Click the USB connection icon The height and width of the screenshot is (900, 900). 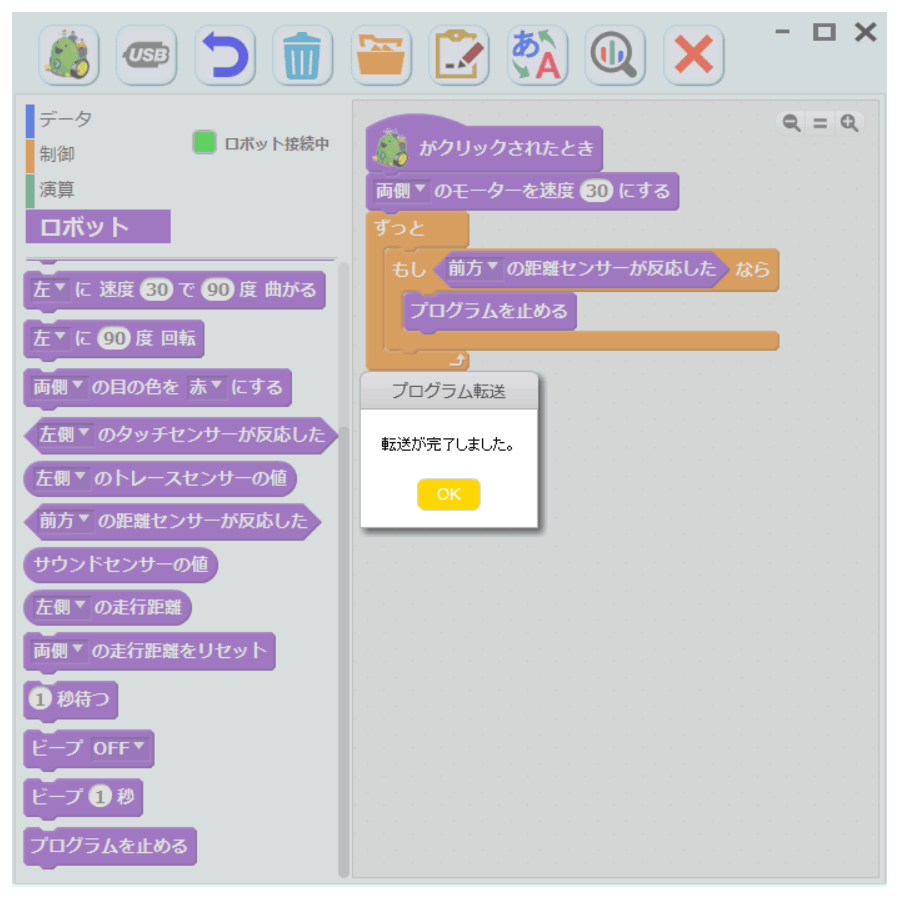(x=146, y=55)
